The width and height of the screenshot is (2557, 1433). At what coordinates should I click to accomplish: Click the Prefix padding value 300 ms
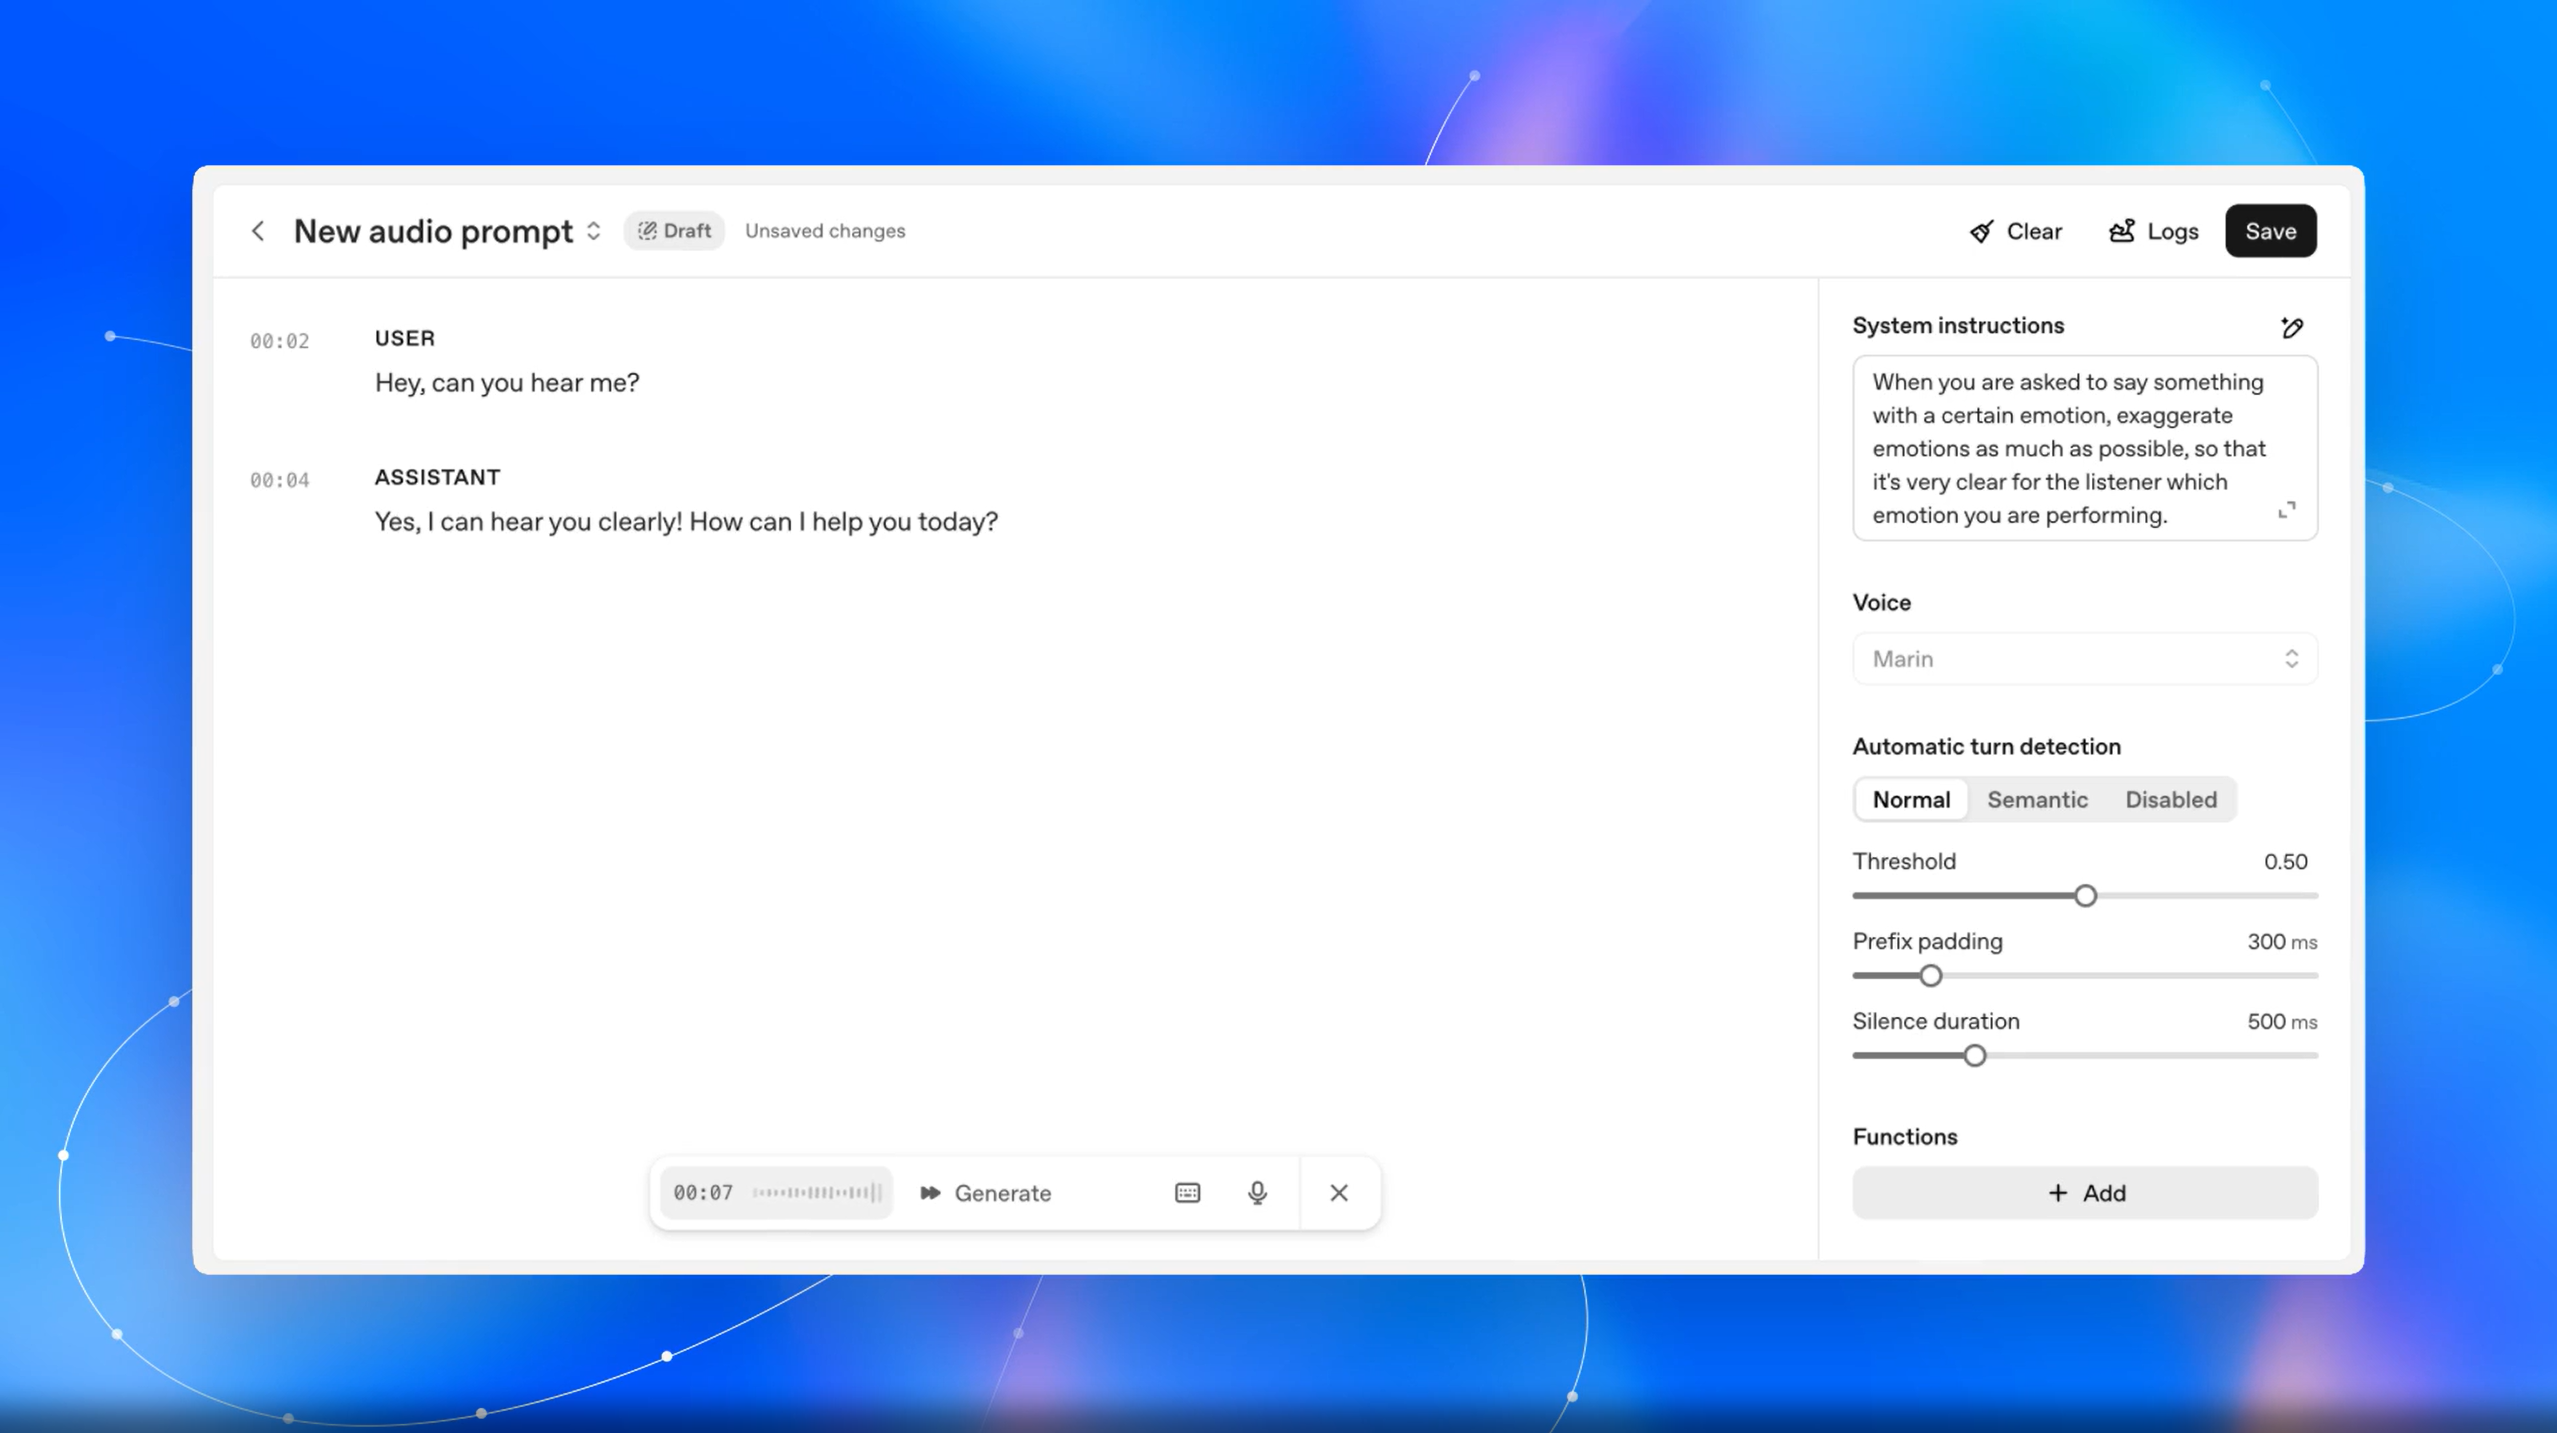tap(2281, 942)
